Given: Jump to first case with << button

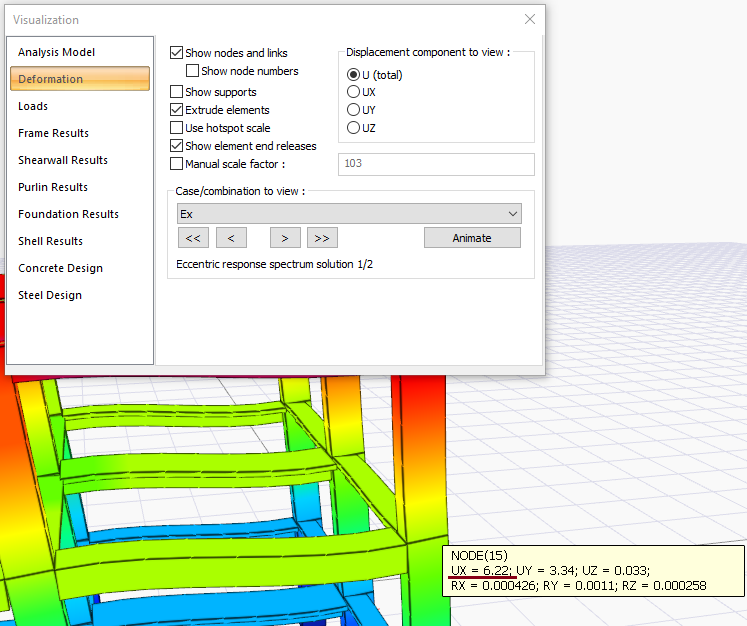Looking at the screenshot, I should [x=192, y=238].
